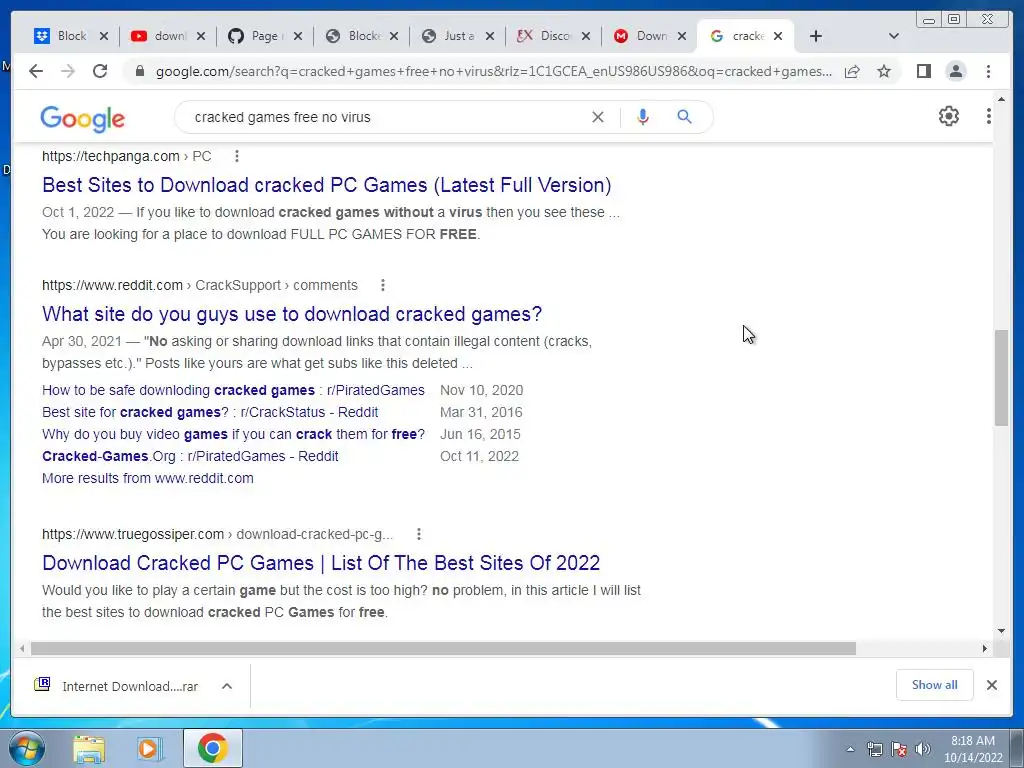The height and width of the screenshot is (768, 1024).
Task: Open the Action Center flag icon
Action: pyautogui.click(x=899, y=749)
